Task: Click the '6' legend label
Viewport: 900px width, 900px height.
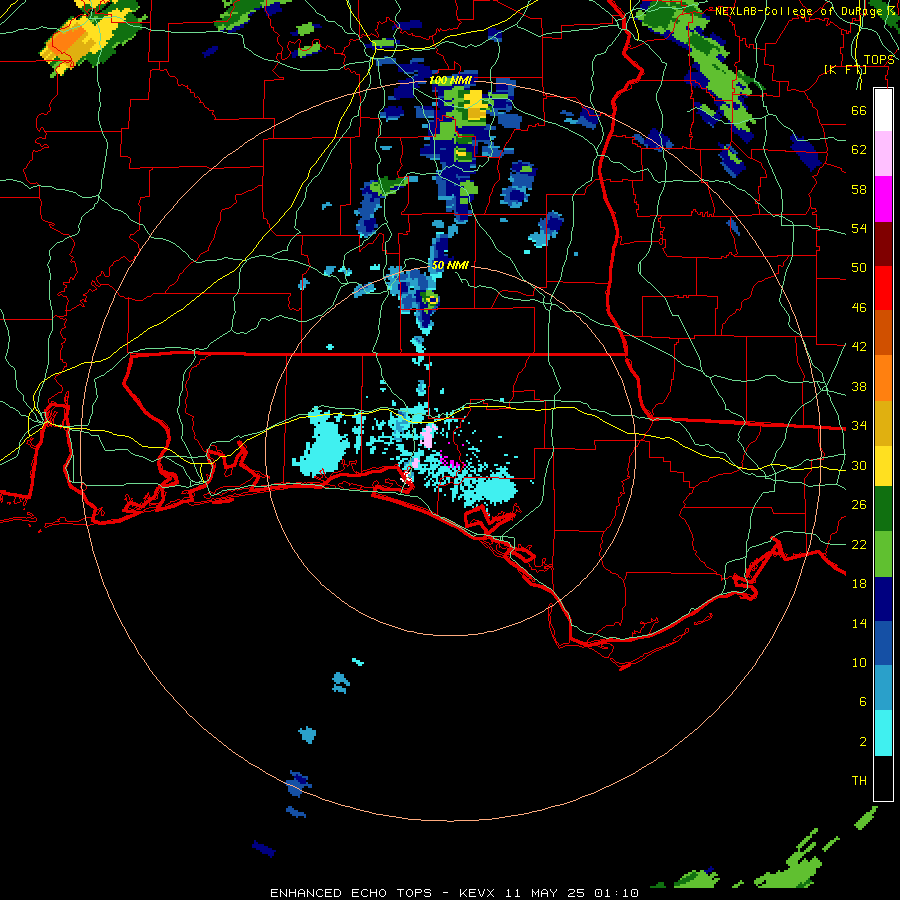Action: tap(863, 702)
